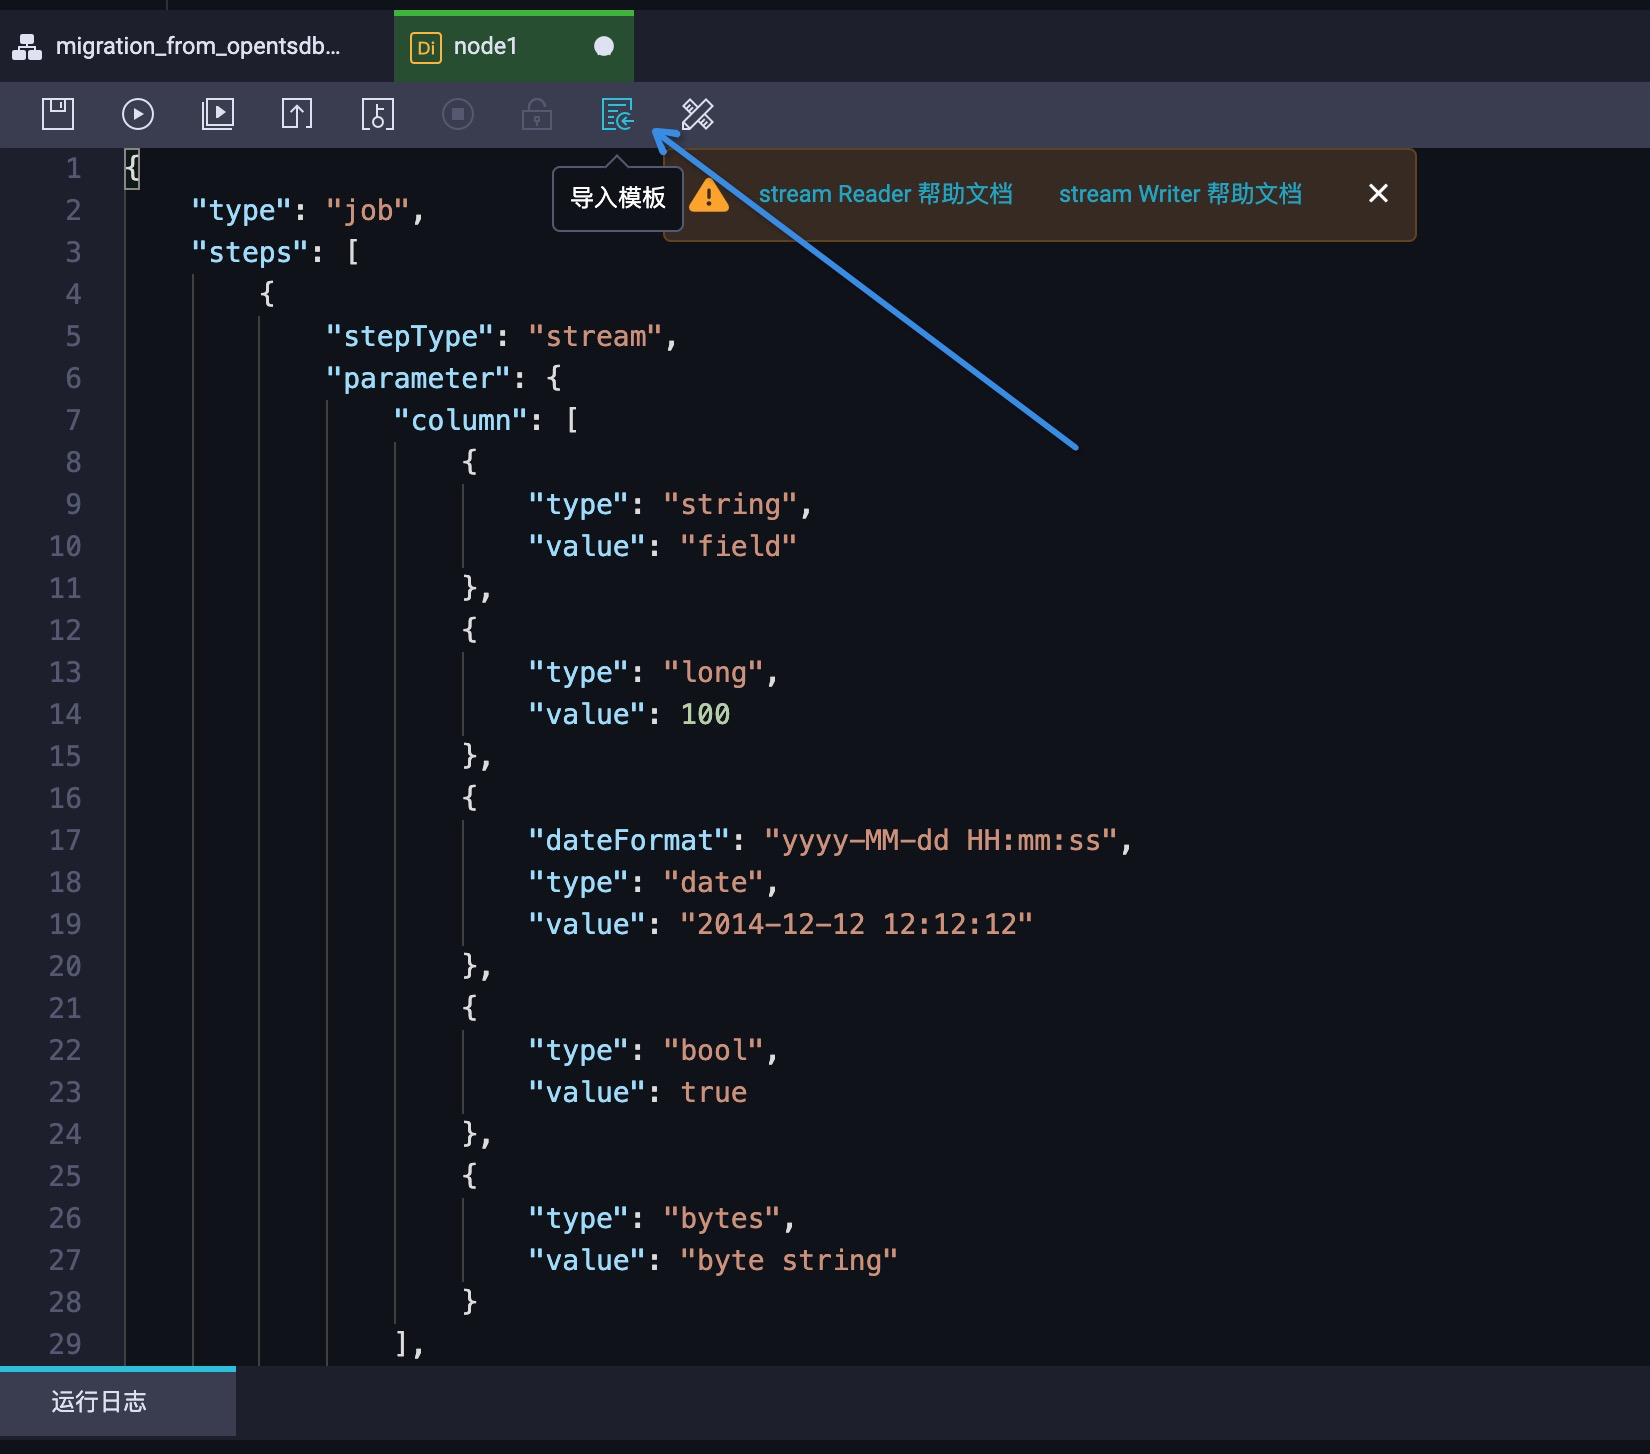Click "steps" key on line 3

pos(250,252)
